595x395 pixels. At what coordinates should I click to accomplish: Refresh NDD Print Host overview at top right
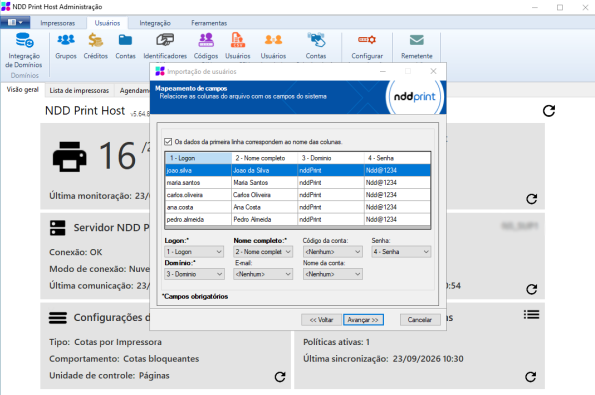(x=549, y=111)
